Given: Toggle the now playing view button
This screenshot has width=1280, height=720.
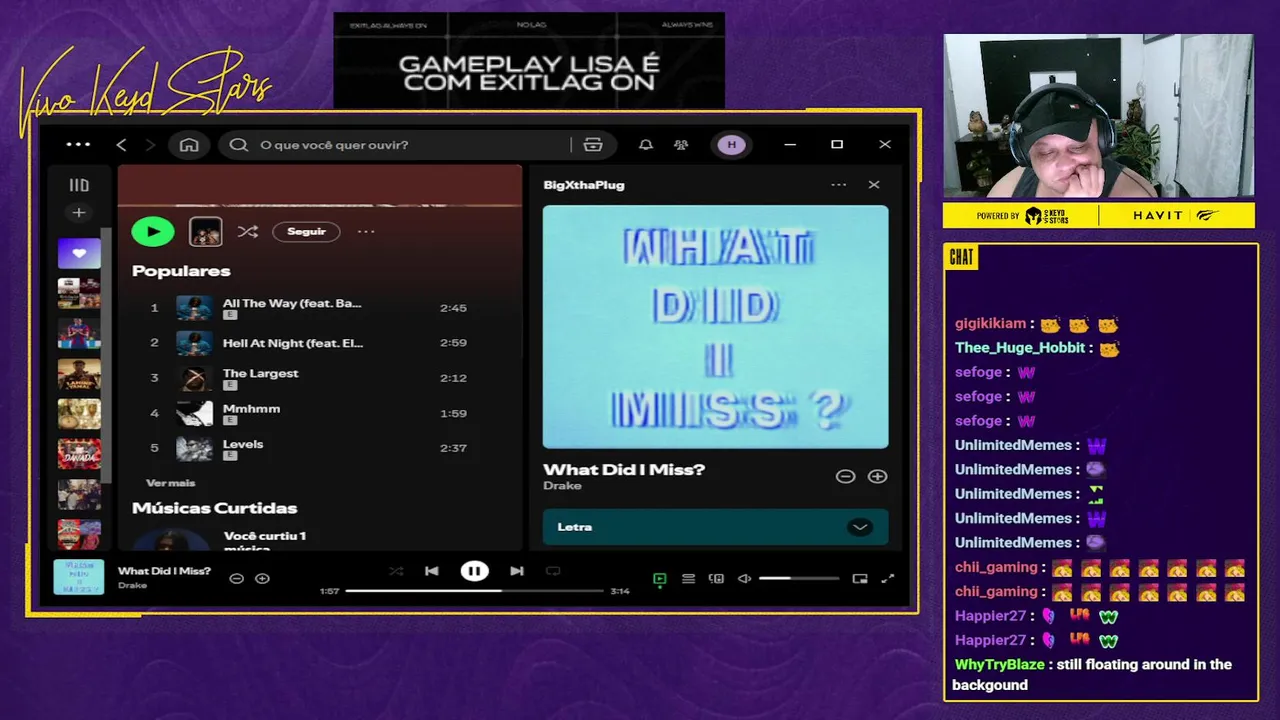Looking at the screenshot, I should pos(660,579).
